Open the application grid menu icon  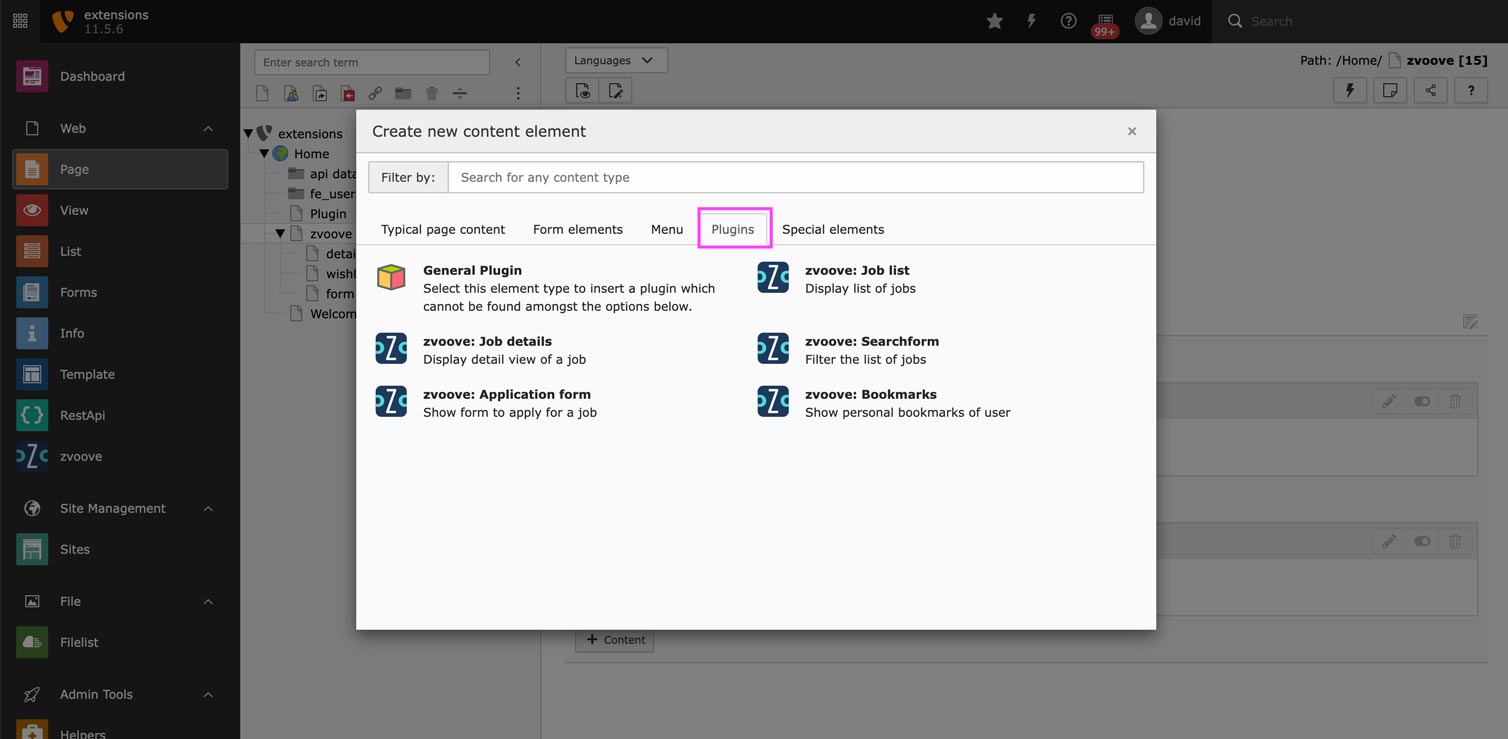coord(20,21)
